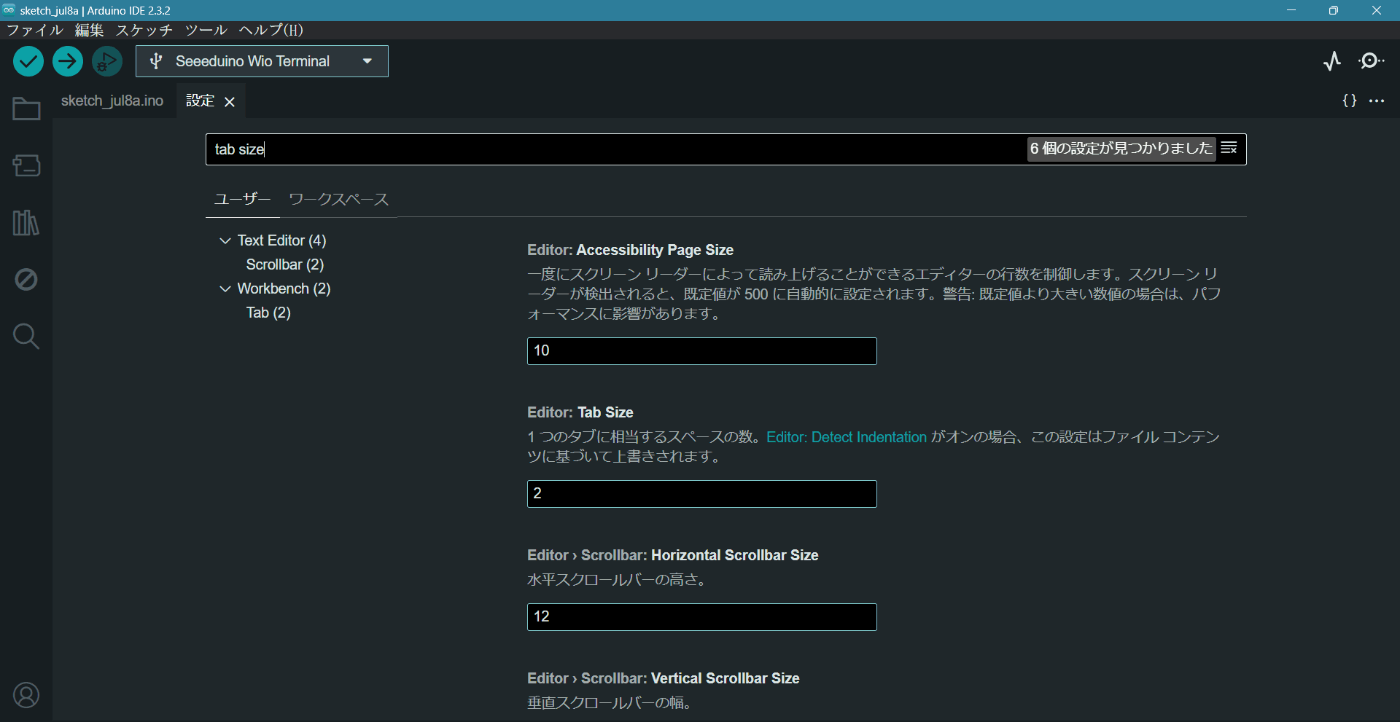
Task: Open the editor more actions ellipsis
Action: [1377, 101]
